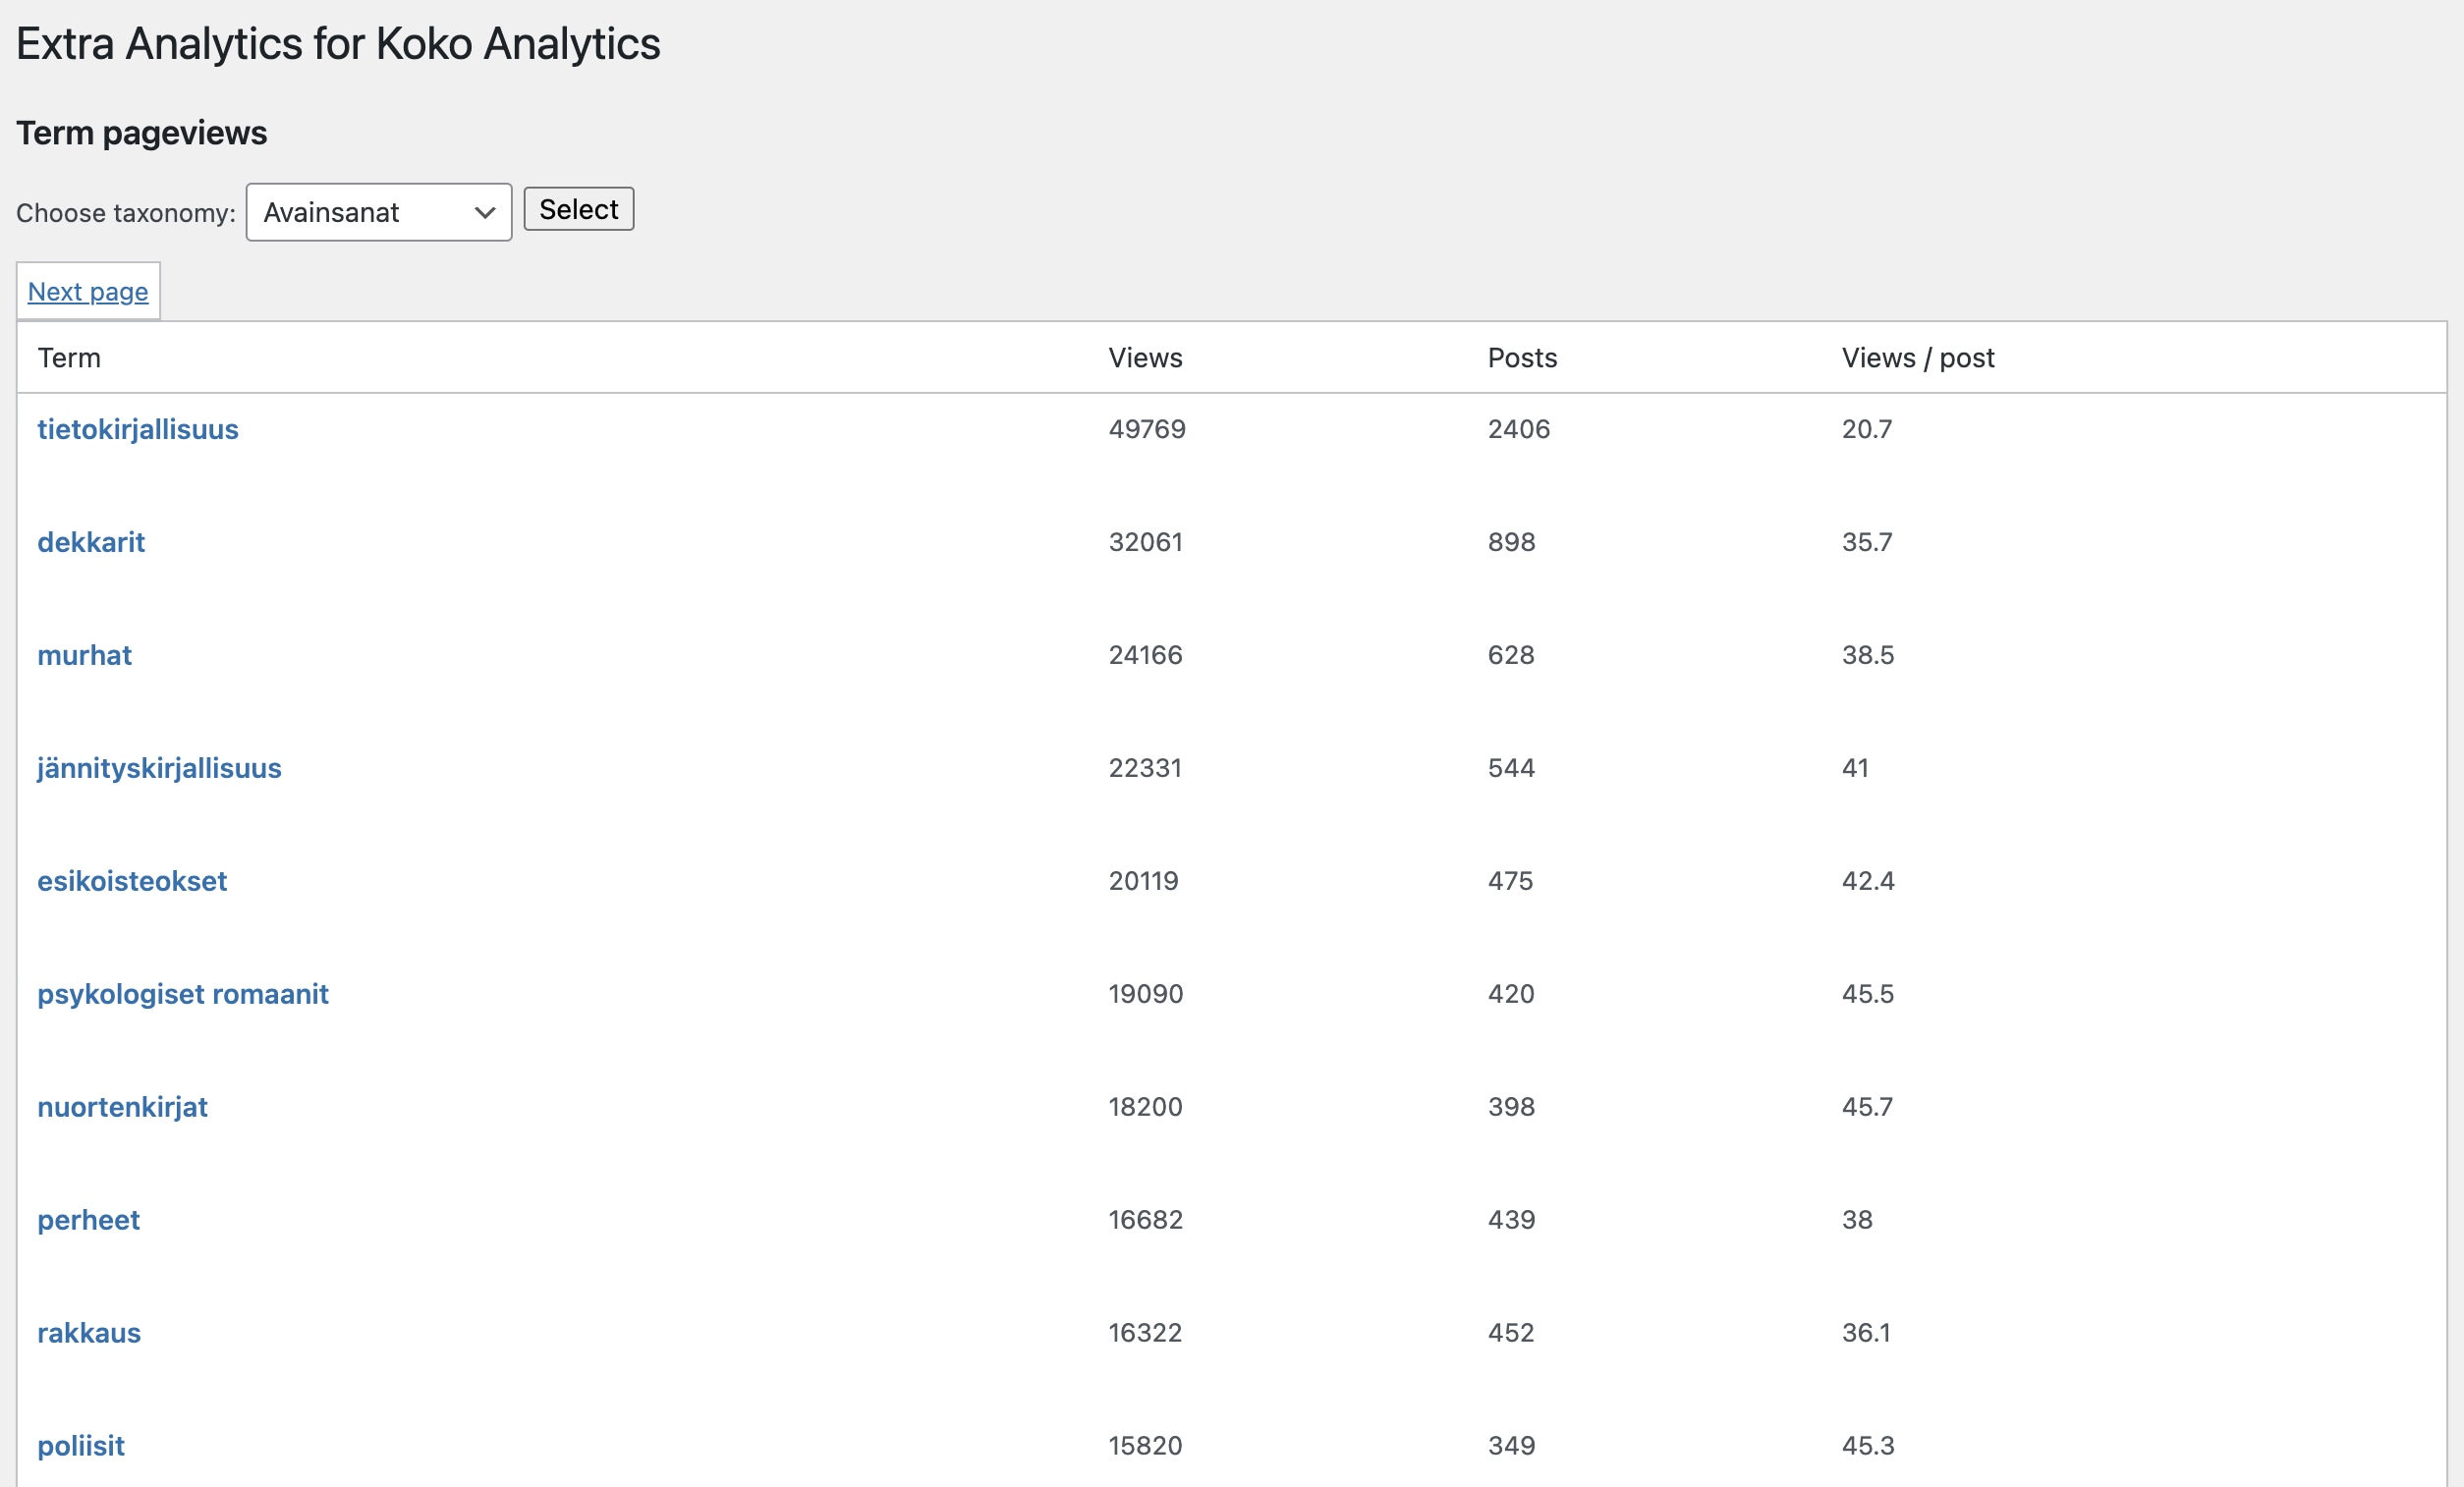Open the jännityskirjallisuus term link
The image size is (2464, 1487).
[x=159, y=768]
